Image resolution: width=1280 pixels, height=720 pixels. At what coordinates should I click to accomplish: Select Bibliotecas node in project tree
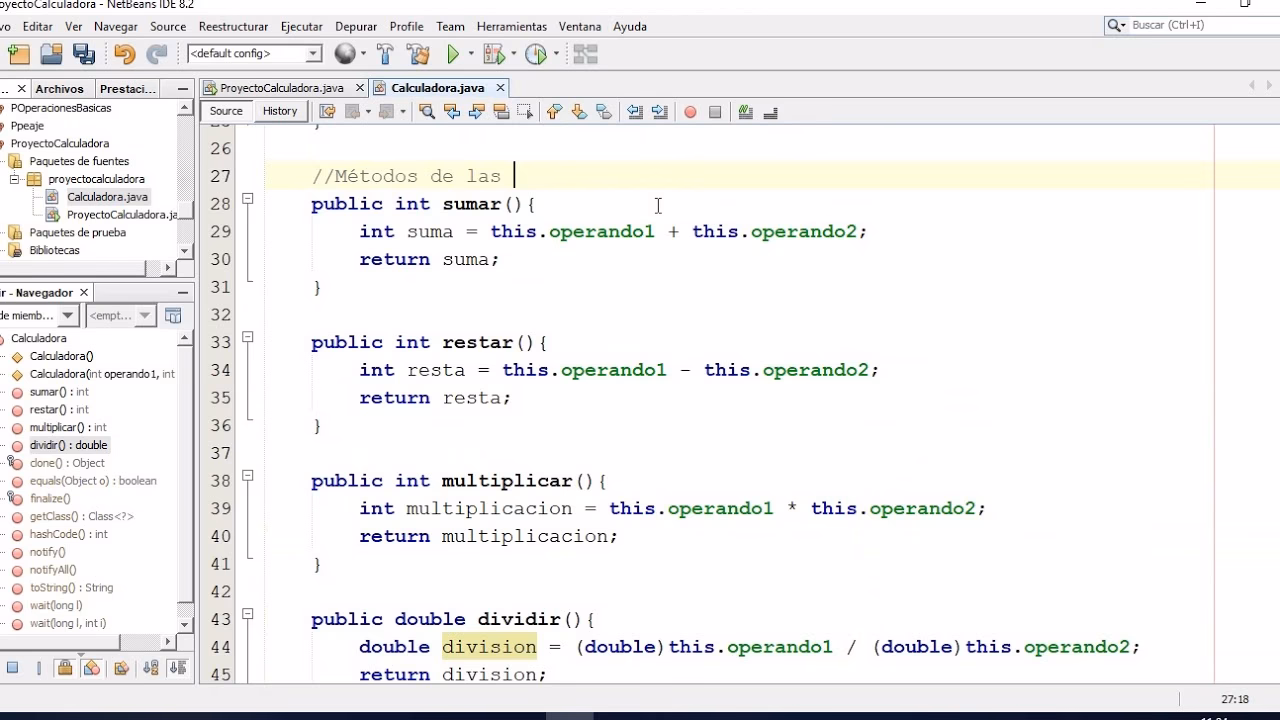click(x=54, y=250)
